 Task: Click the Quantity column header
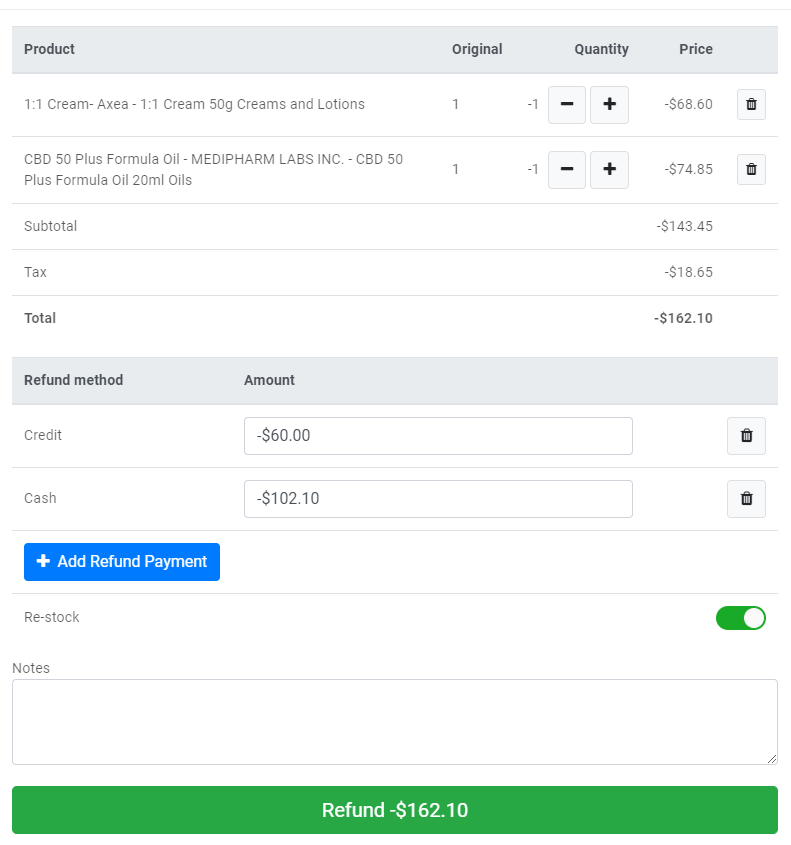pos(601,49)
